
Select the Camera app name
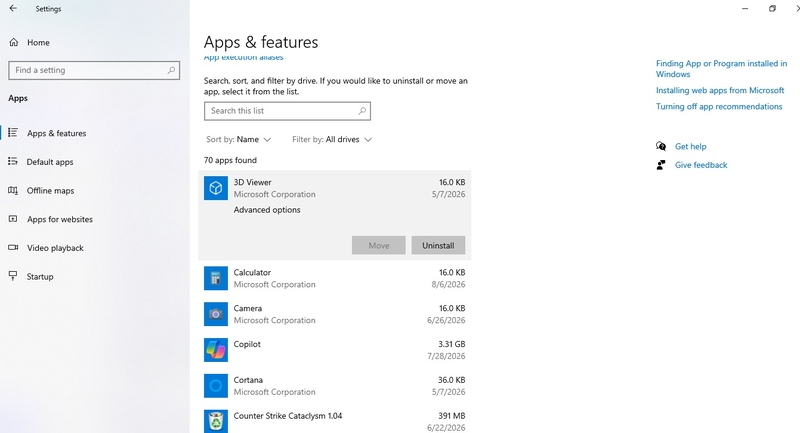coord(247,308)
